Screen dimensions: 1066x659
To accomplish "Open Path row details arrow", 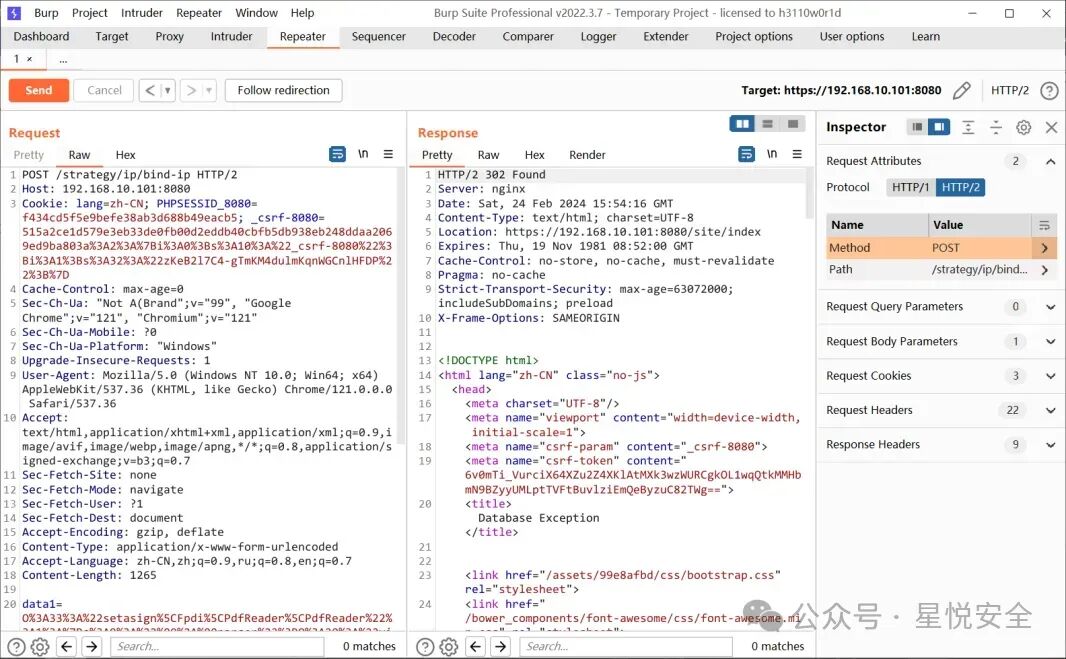I will 1044,270.
